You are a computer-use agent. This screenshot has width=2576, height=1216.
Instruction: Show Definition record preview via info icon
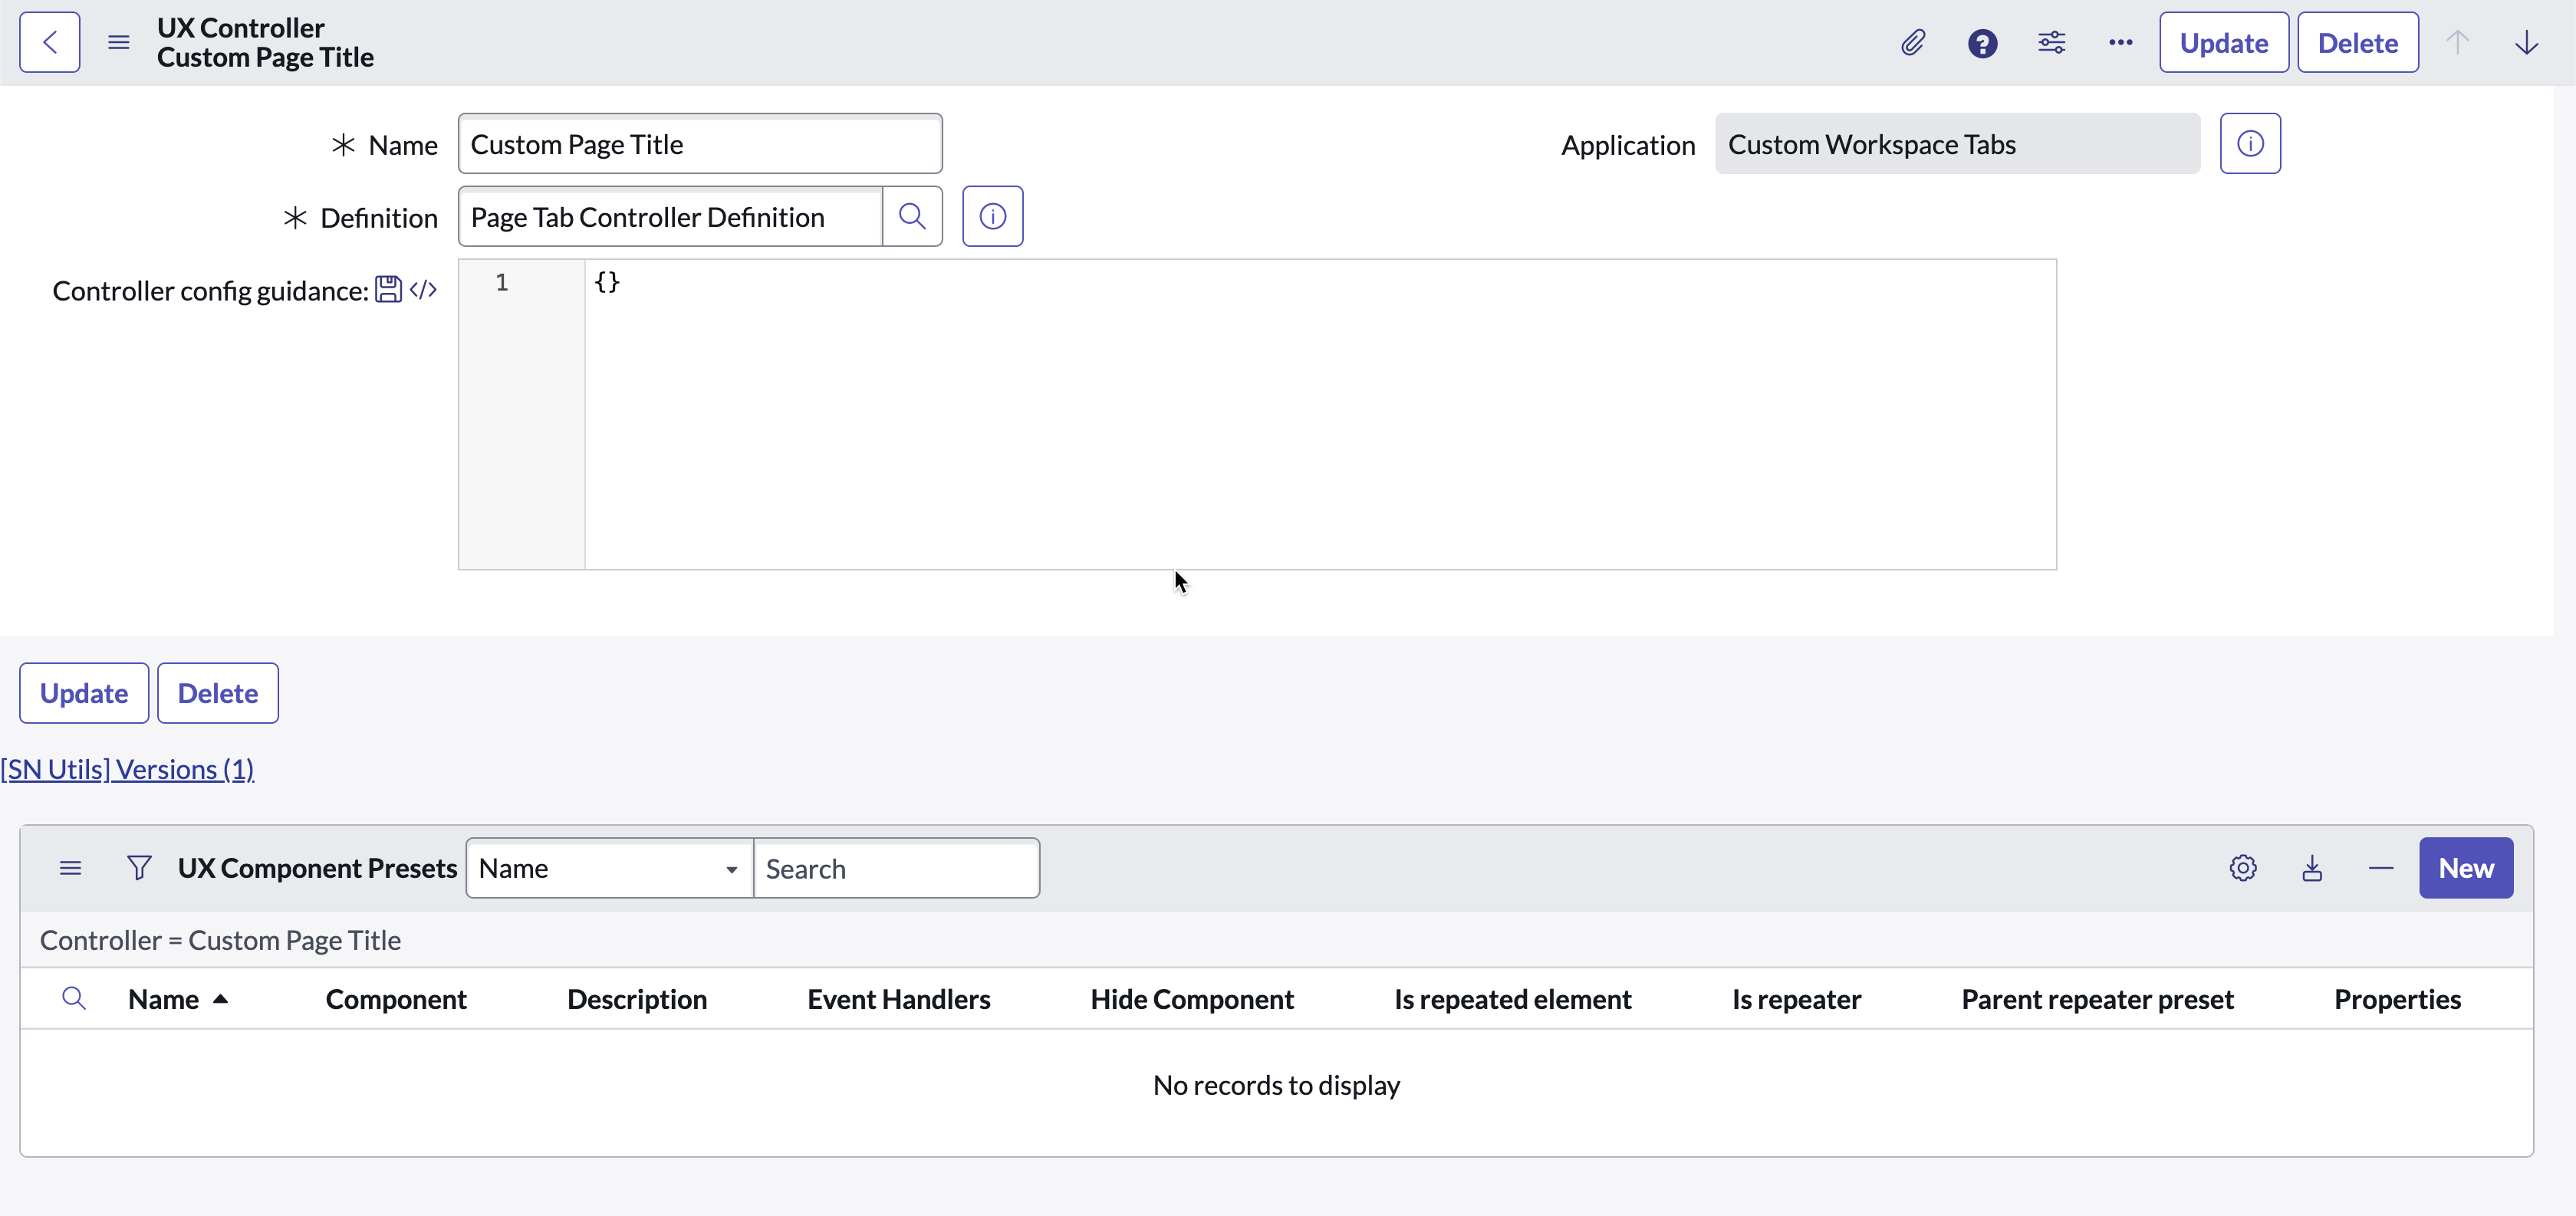coord(992,216)
